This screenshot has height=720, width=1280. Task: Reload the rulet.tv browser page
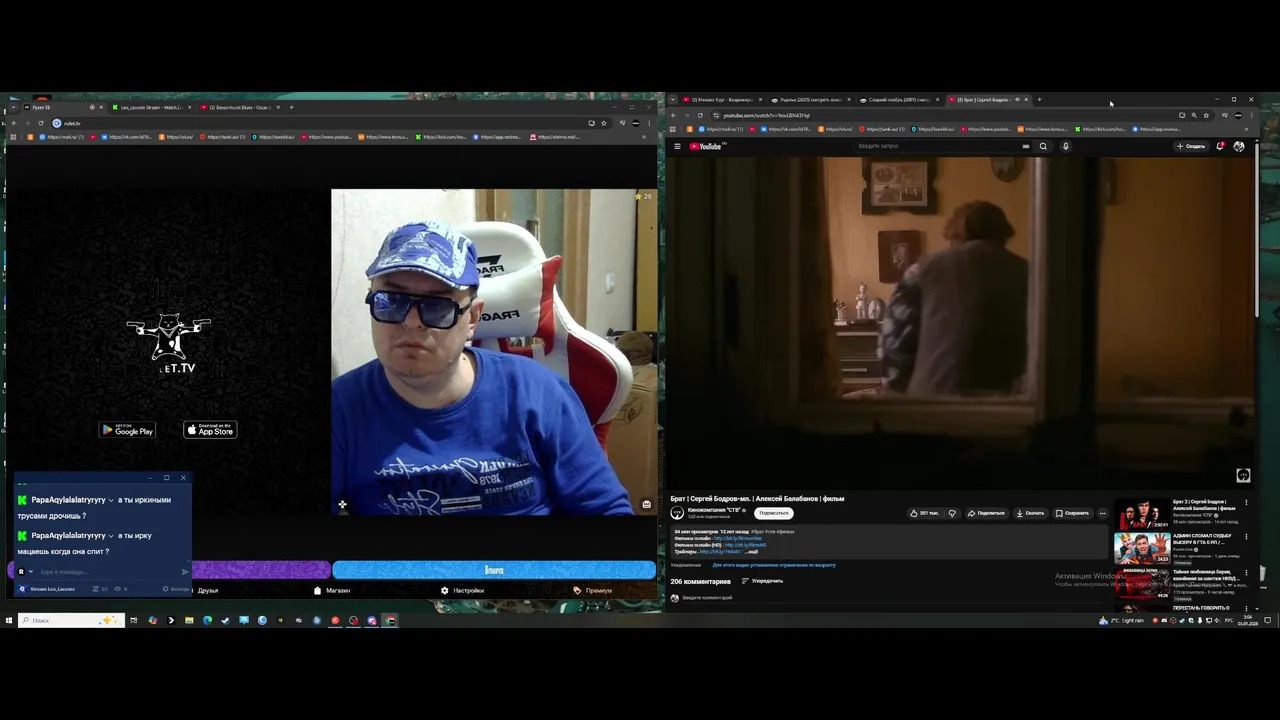pyautogui.click(x=41, y=123)
